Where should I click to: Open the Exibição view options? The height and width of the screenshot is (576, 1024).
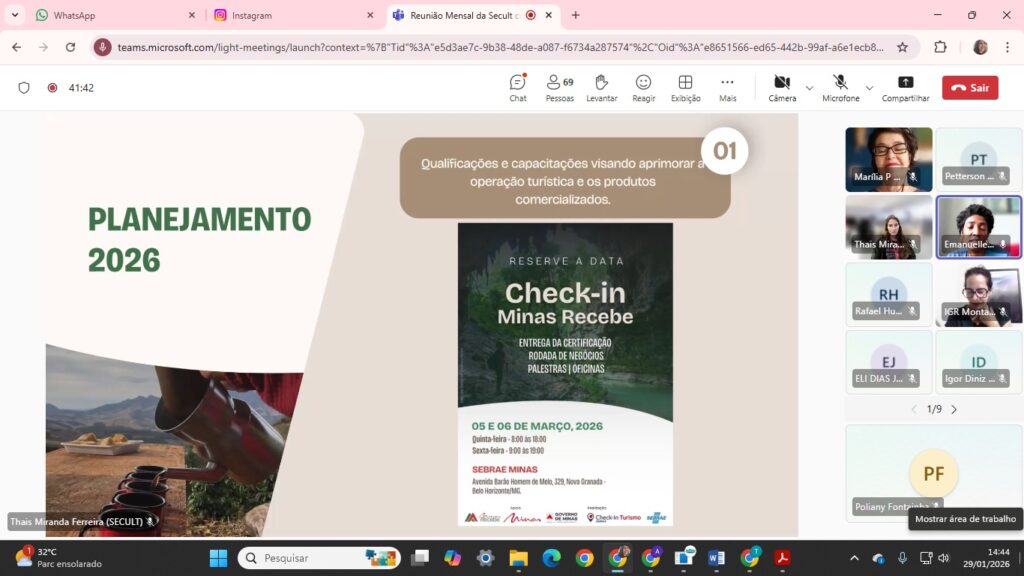point(685,87)
